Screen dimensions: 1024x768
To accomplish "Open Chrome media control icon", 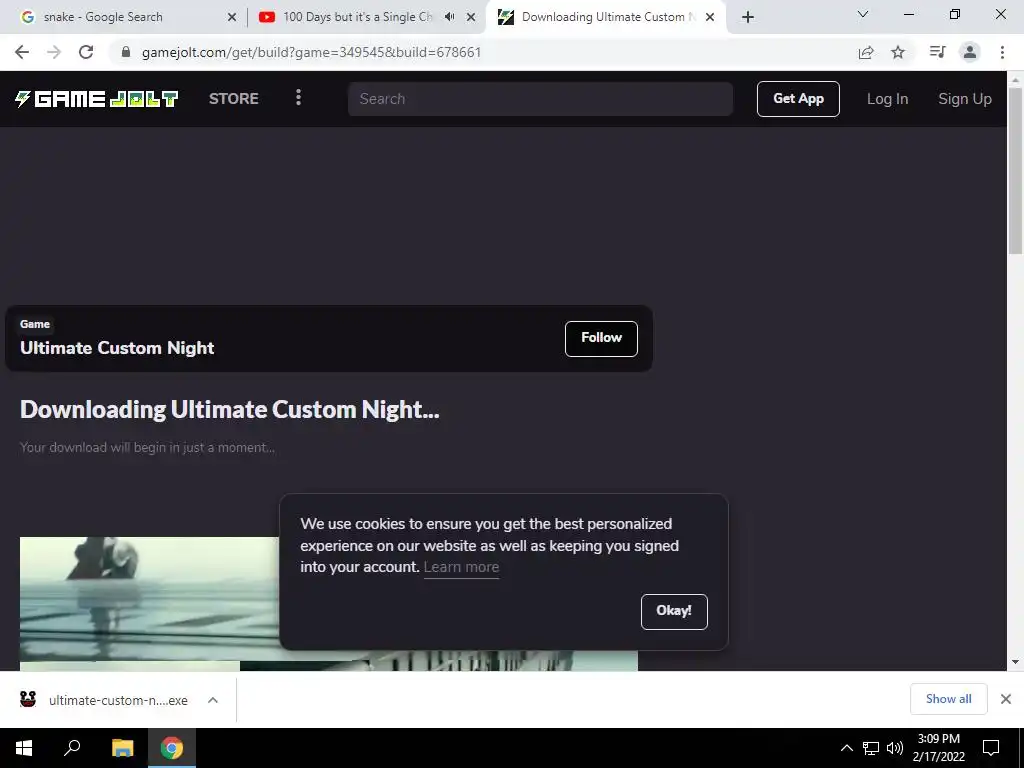I will pyautogui.click(x=937, y=52).
